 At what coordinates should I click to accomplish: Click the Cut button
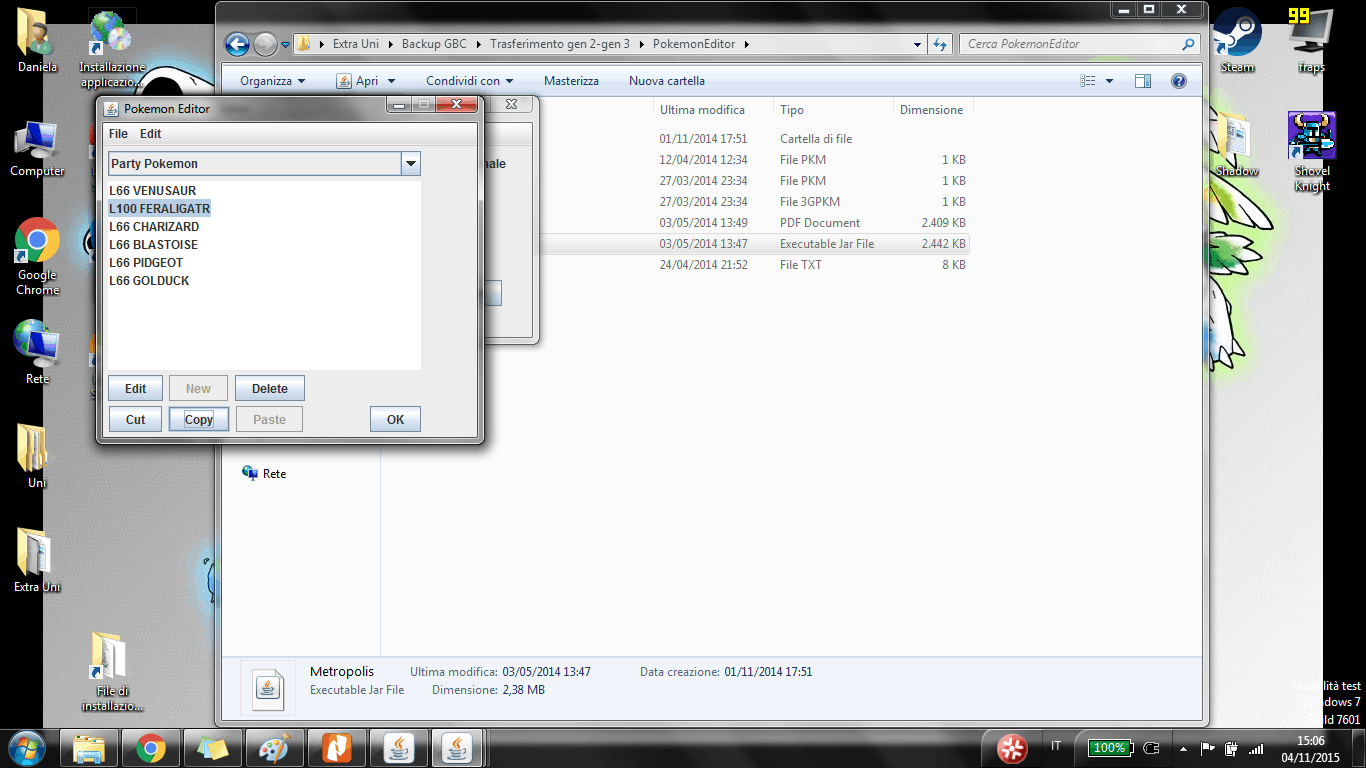(x=135, y=419)
